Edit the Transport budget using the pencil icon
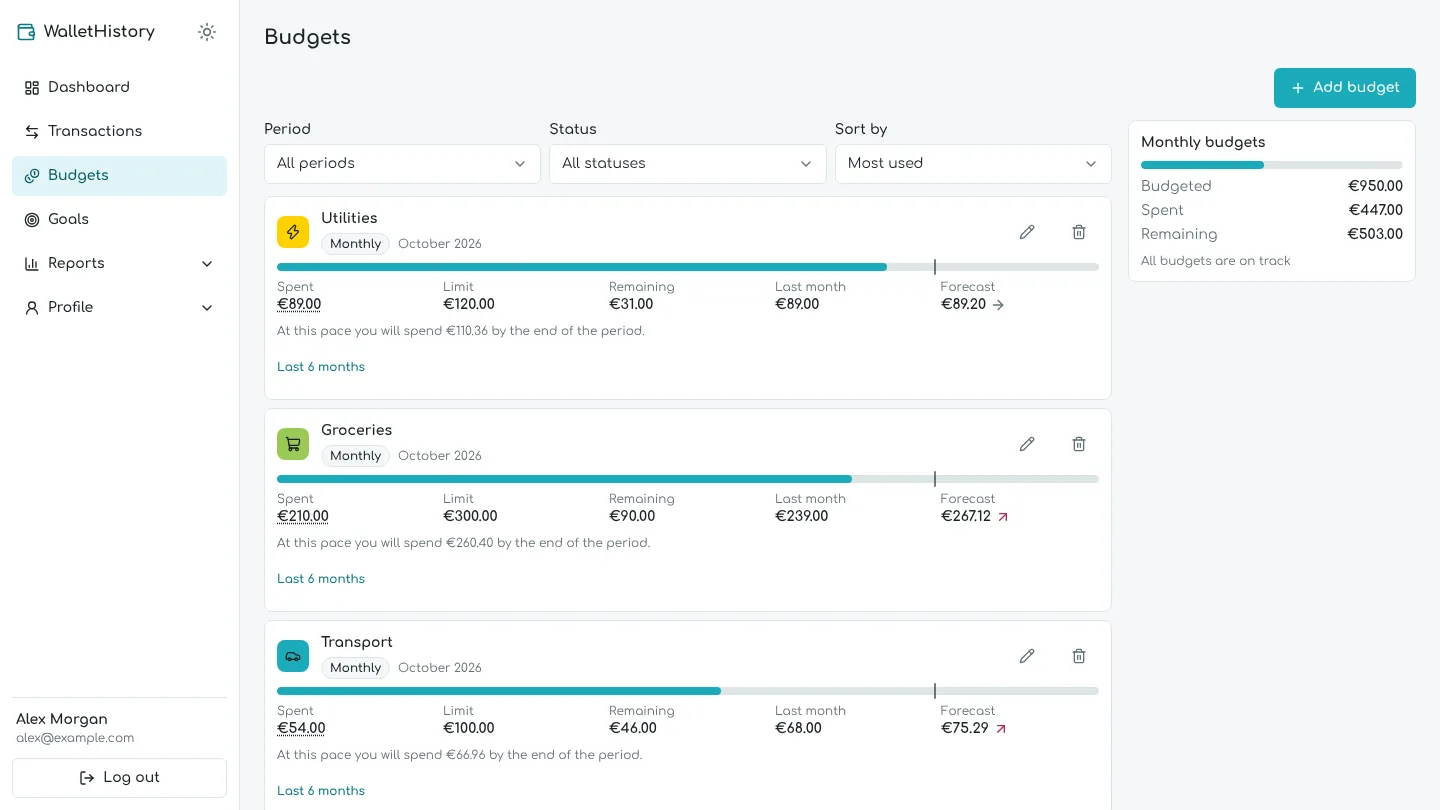 click(x=1027, y=656)
